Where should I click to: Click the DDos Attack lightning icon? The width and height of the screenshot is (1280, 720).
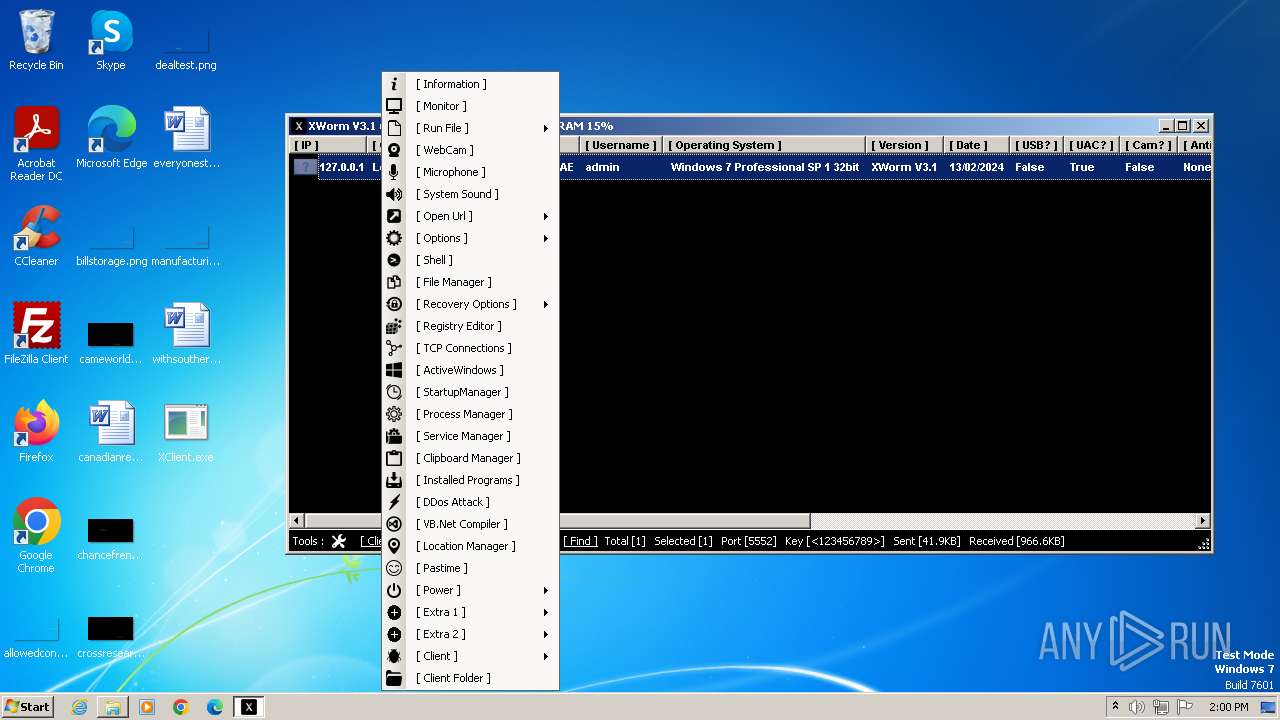(x=394, y=502)
